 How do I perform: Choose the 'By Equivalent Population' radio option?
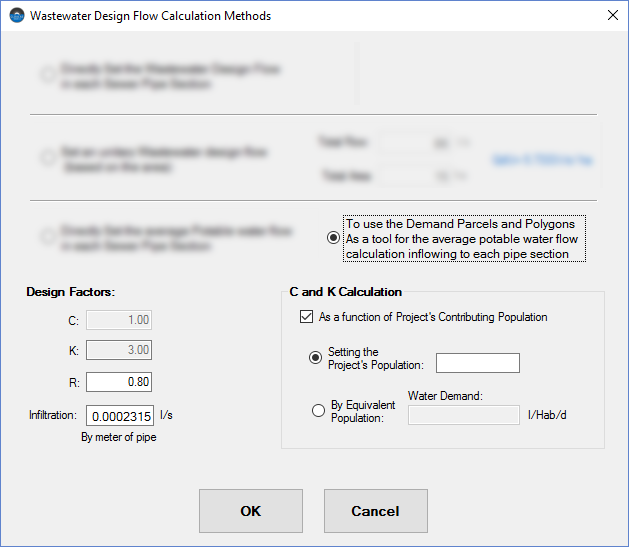click(317, 410)
